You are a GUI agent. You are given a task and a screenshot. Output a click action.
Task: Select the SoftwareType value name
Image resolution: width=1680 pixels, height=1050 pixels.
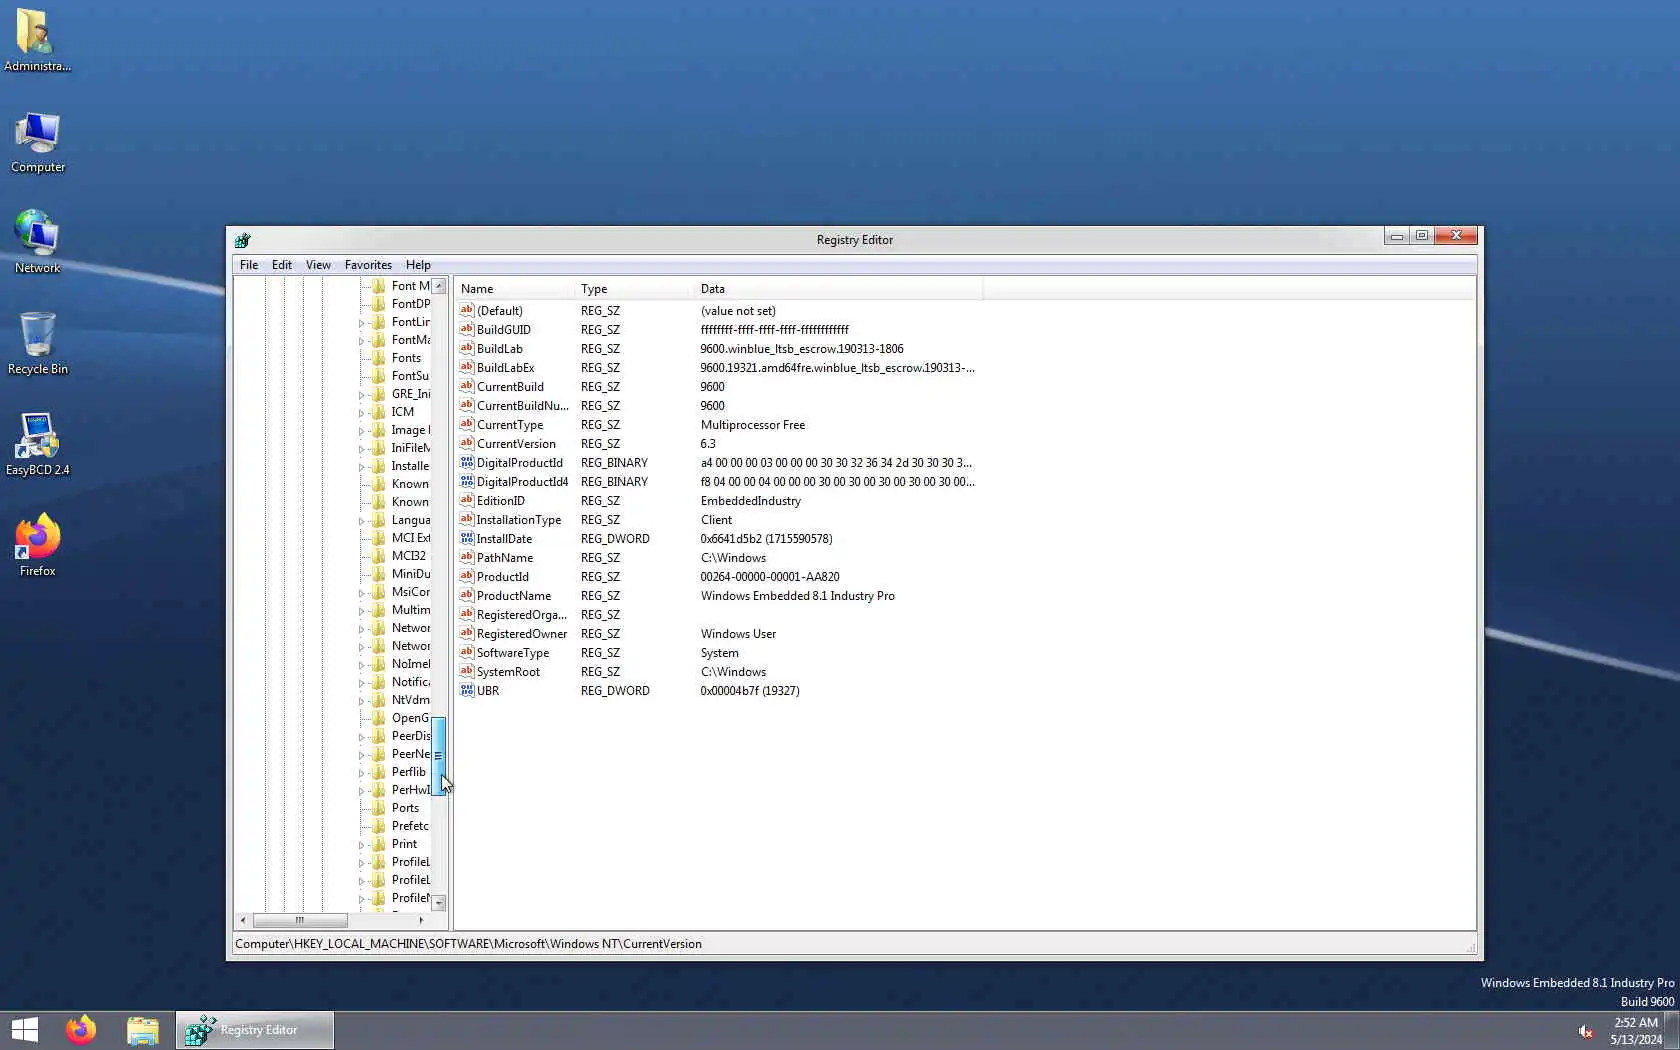[513, 653]
